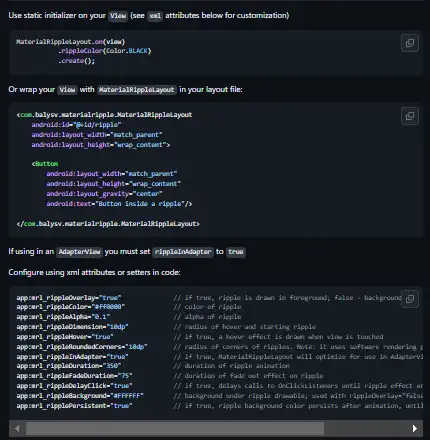Click attribute 'app:mrl_rippleDuration="350"'
430x440 pixels.
[x=69, y=366]
